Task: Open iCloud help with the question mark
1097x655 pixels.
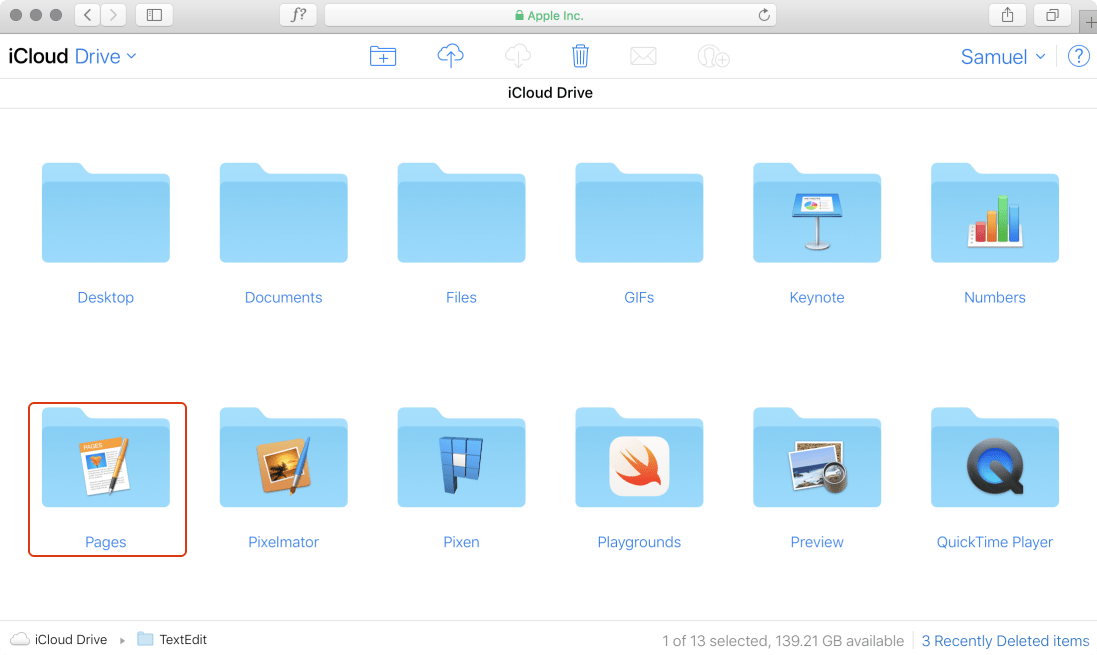Action: coord(1078,56)
